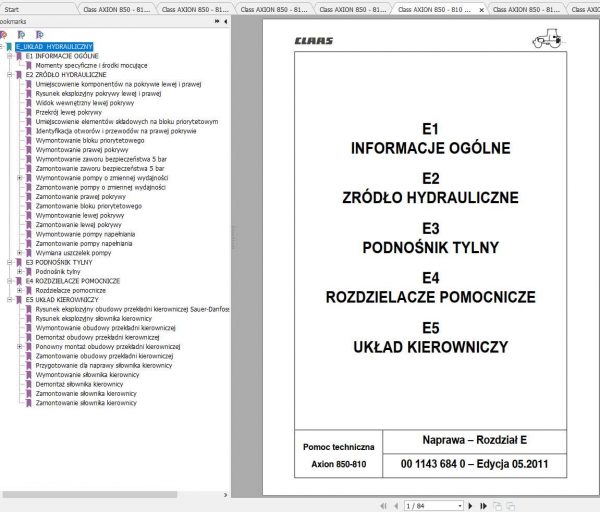This screenshot has height=512, width=600.
Task: Go to the previous page arrow
Action: pyautogui.click(x=396, y=506)
